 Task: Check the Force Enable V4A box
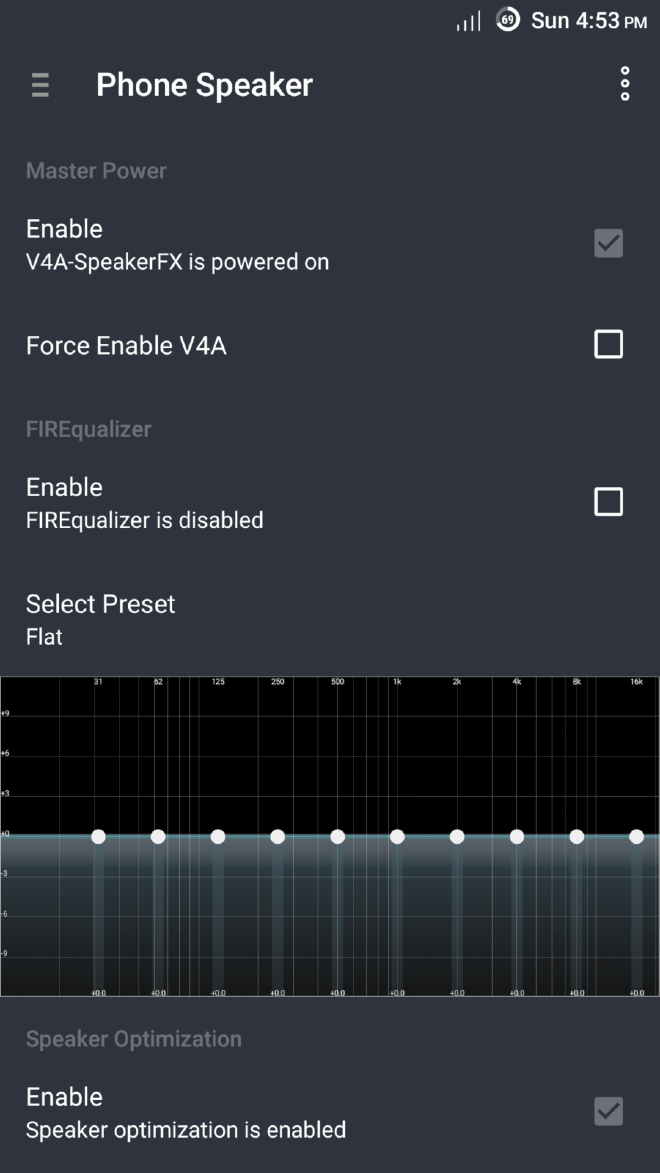point(608,344)
